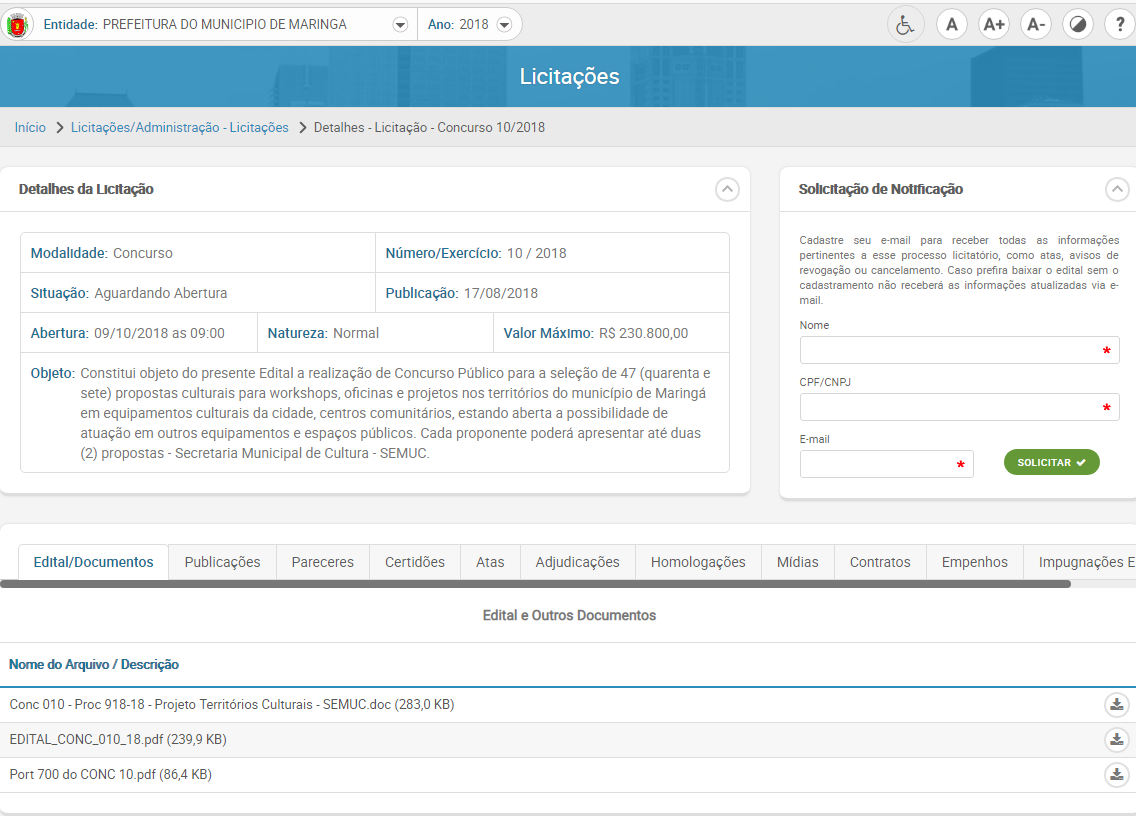Decrease font size with A- icon
This screenshot has width=1136, height=816.
1035,24
